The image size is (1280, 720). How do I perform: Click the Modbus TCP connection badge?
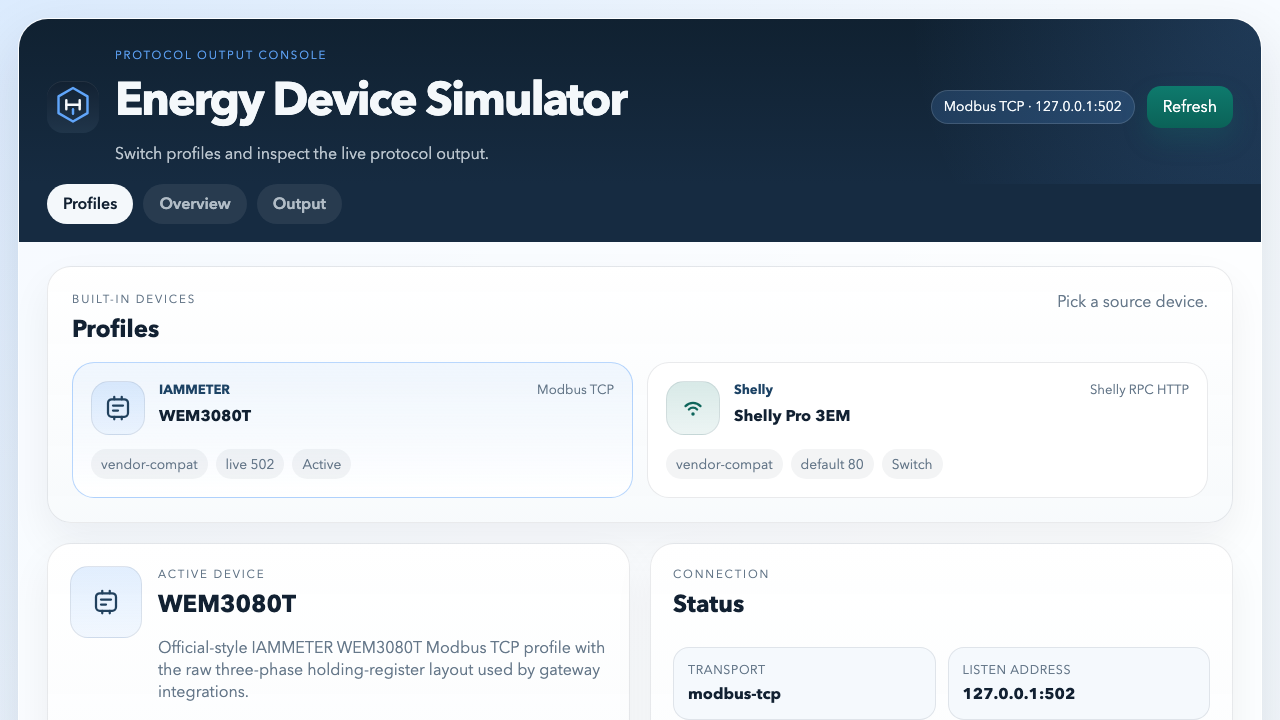[1032, 107]
